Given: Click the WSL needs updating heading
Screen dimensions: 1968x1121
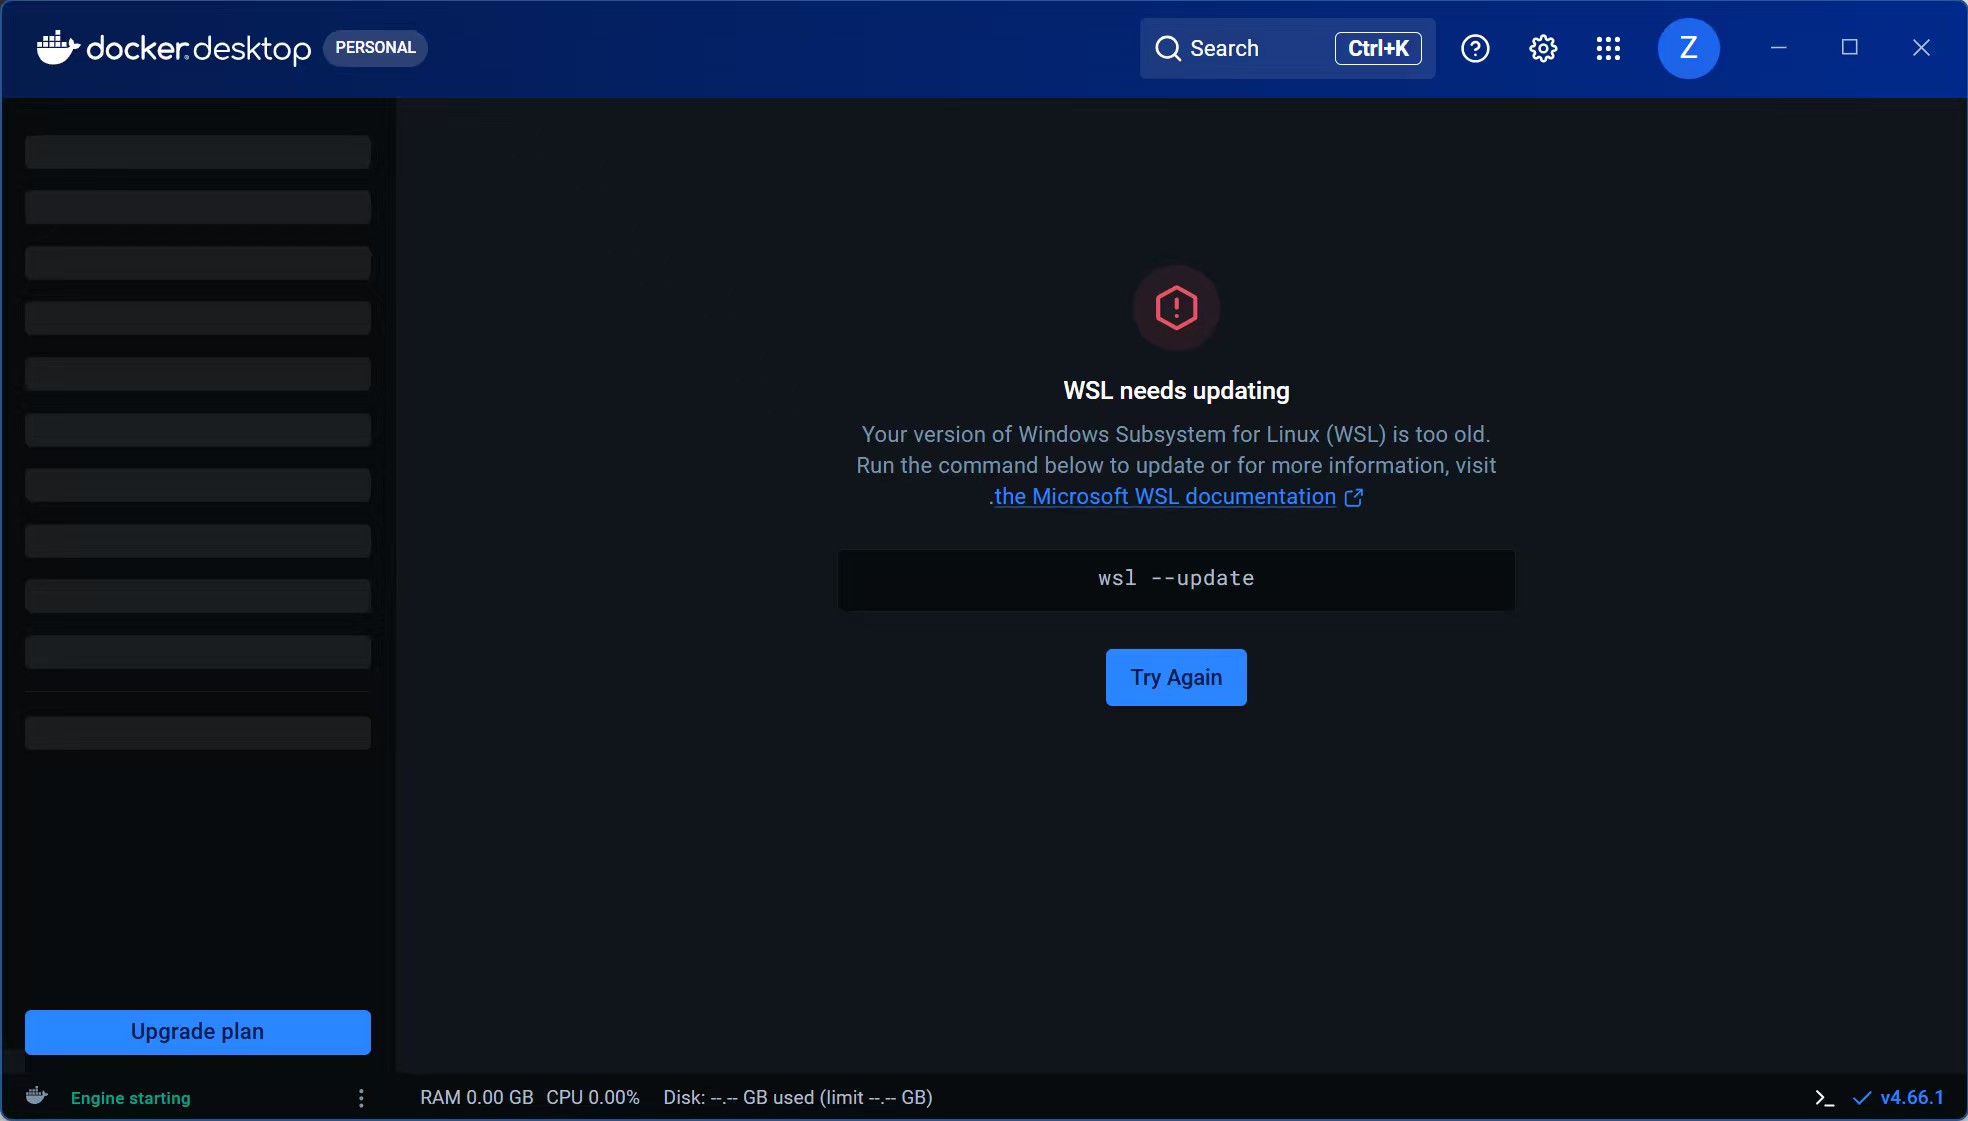Looking at the screenshot, I should 1176,390.
